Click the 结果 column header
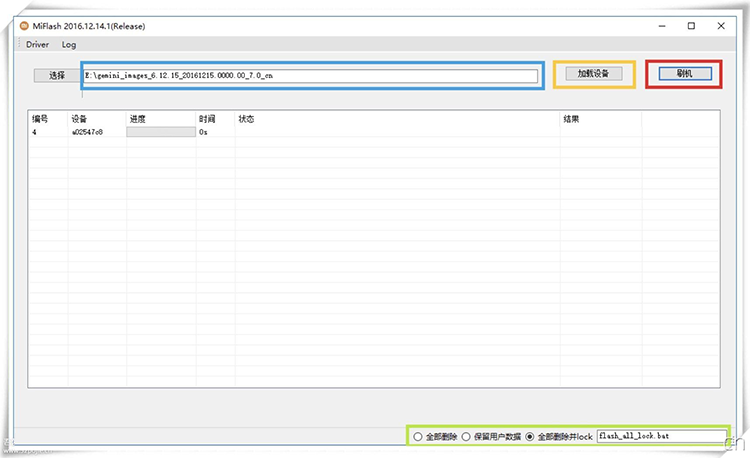 pyautogui.click(x=572, y=119)
